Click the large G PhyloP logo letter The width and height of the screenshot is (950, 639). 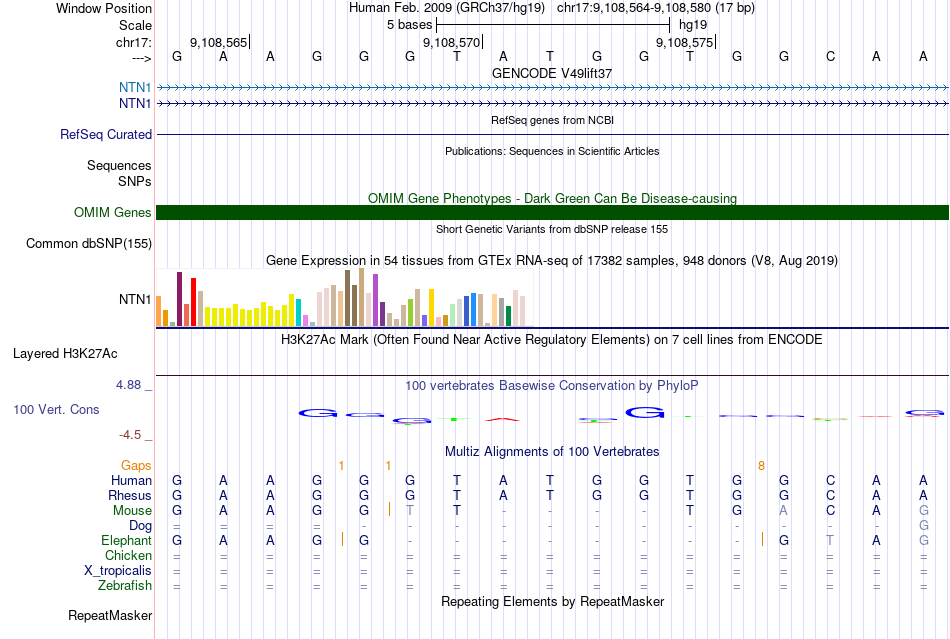(x=645, y=412)
